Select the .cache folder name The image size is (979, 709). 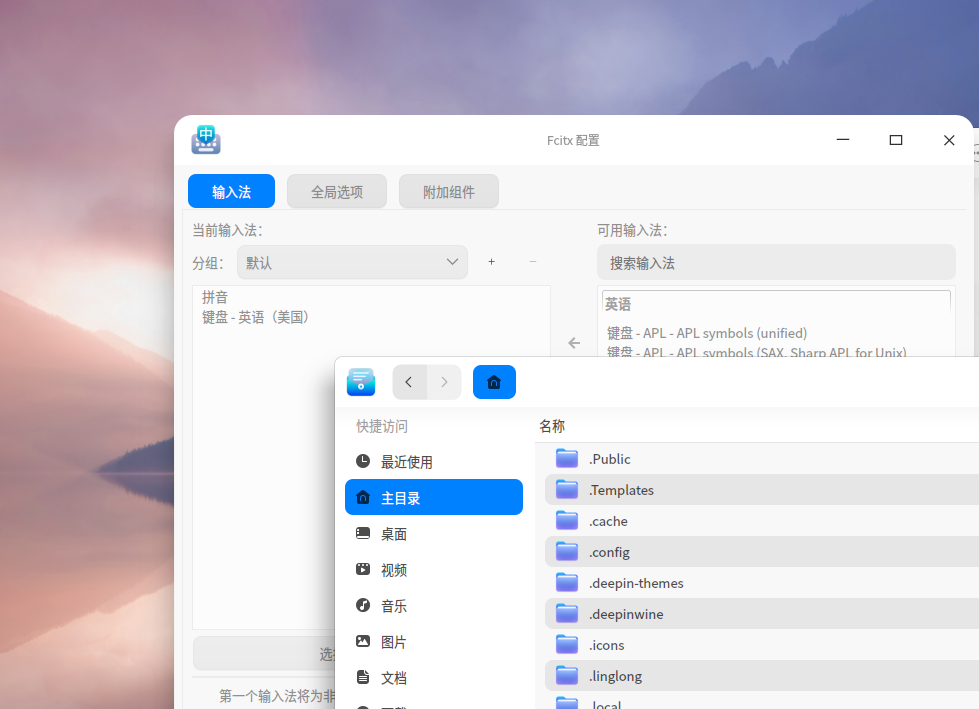coord(608,521)
